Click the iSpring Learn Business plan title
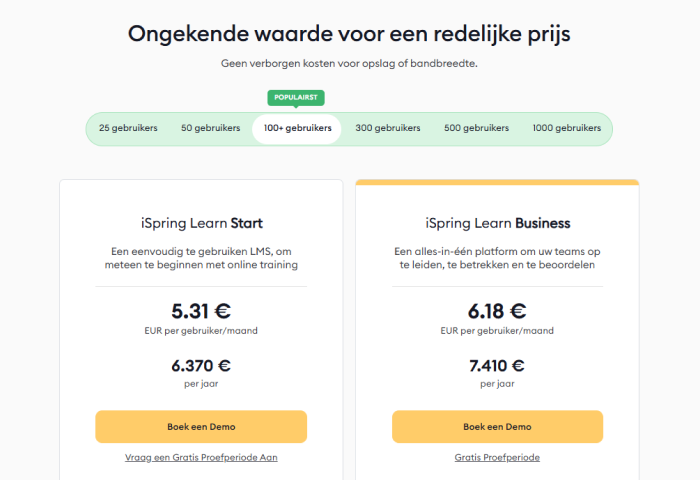 (497, 222)
